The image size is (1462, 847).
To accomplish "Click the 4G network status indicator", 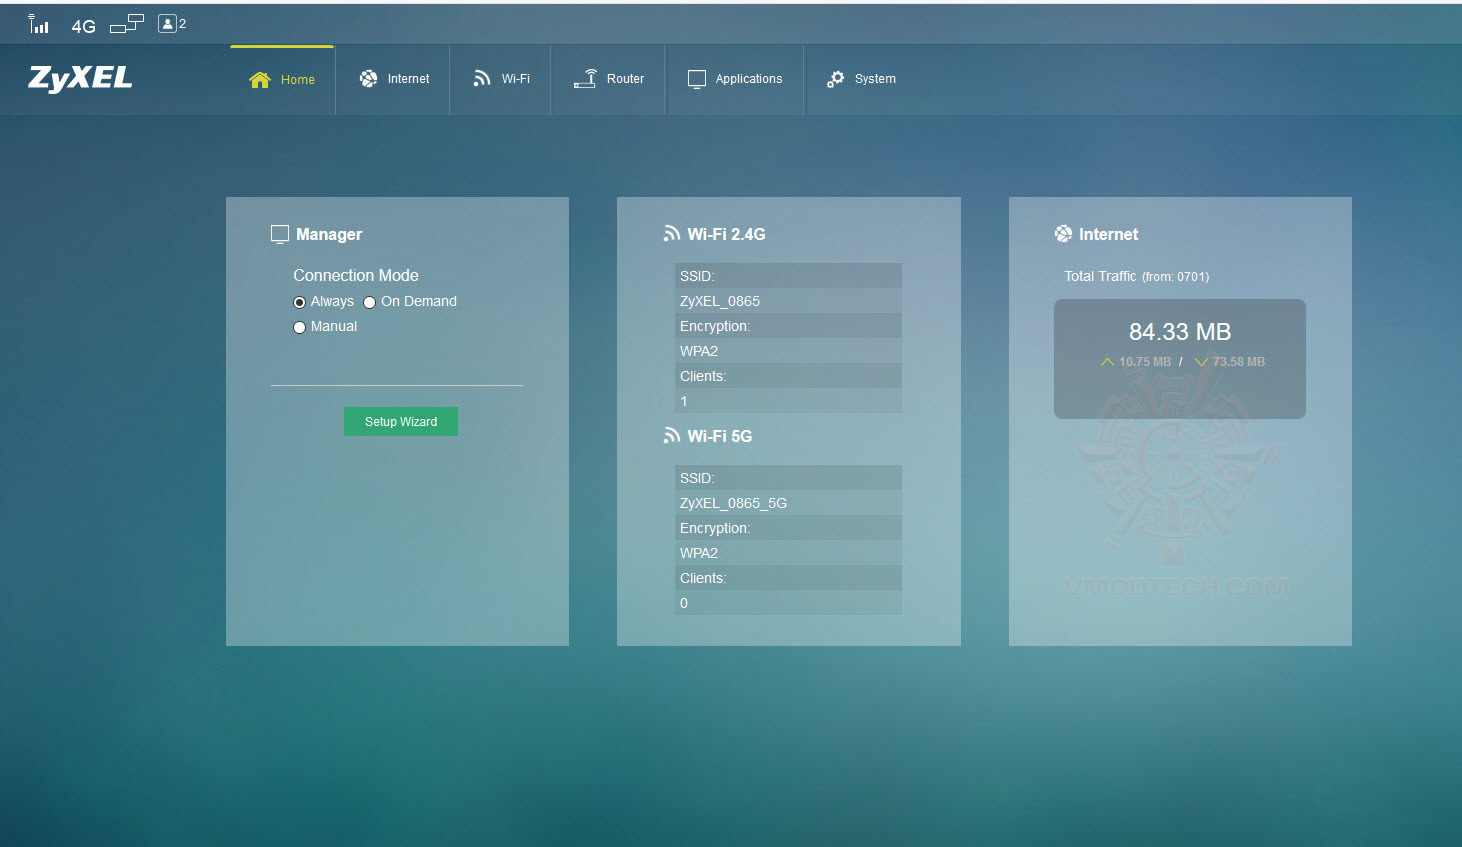I will [x=84, y=26].
